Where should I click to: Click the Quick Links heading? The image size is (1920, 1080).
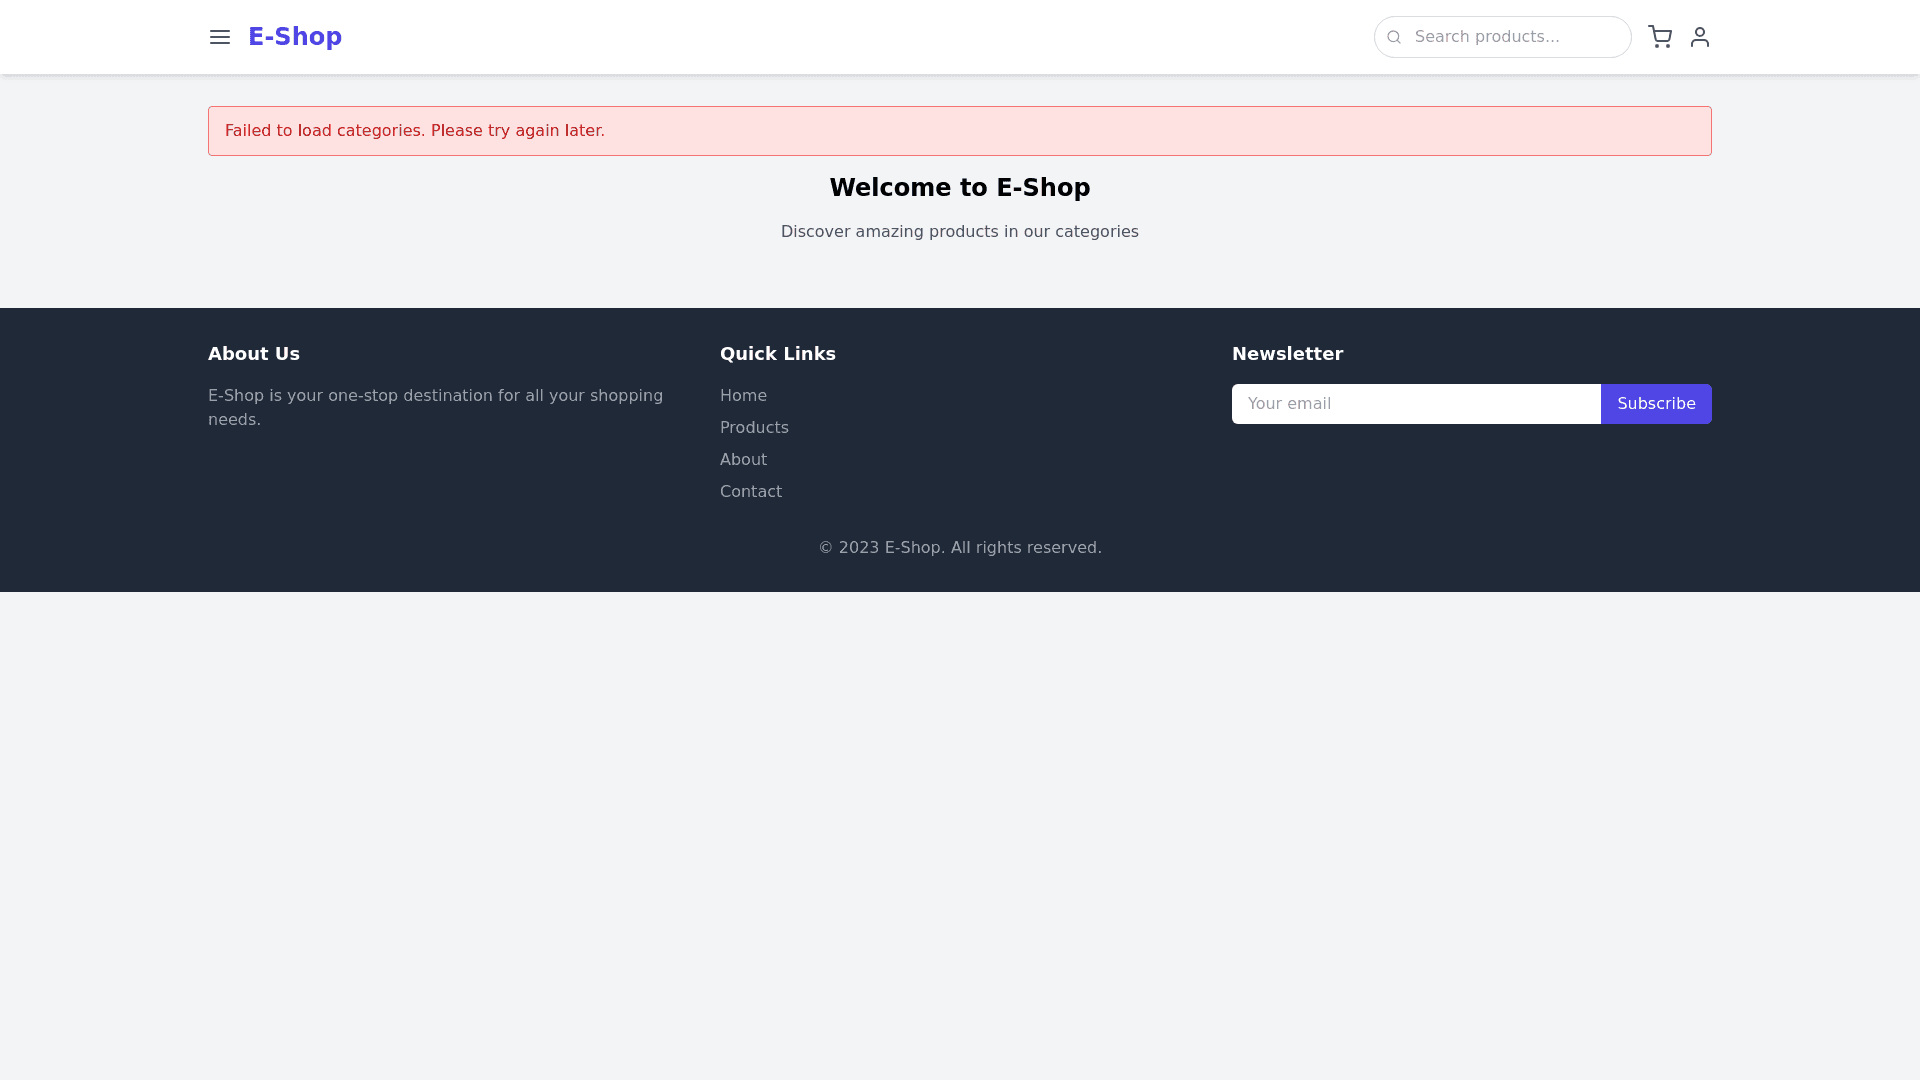pos(777,354)
